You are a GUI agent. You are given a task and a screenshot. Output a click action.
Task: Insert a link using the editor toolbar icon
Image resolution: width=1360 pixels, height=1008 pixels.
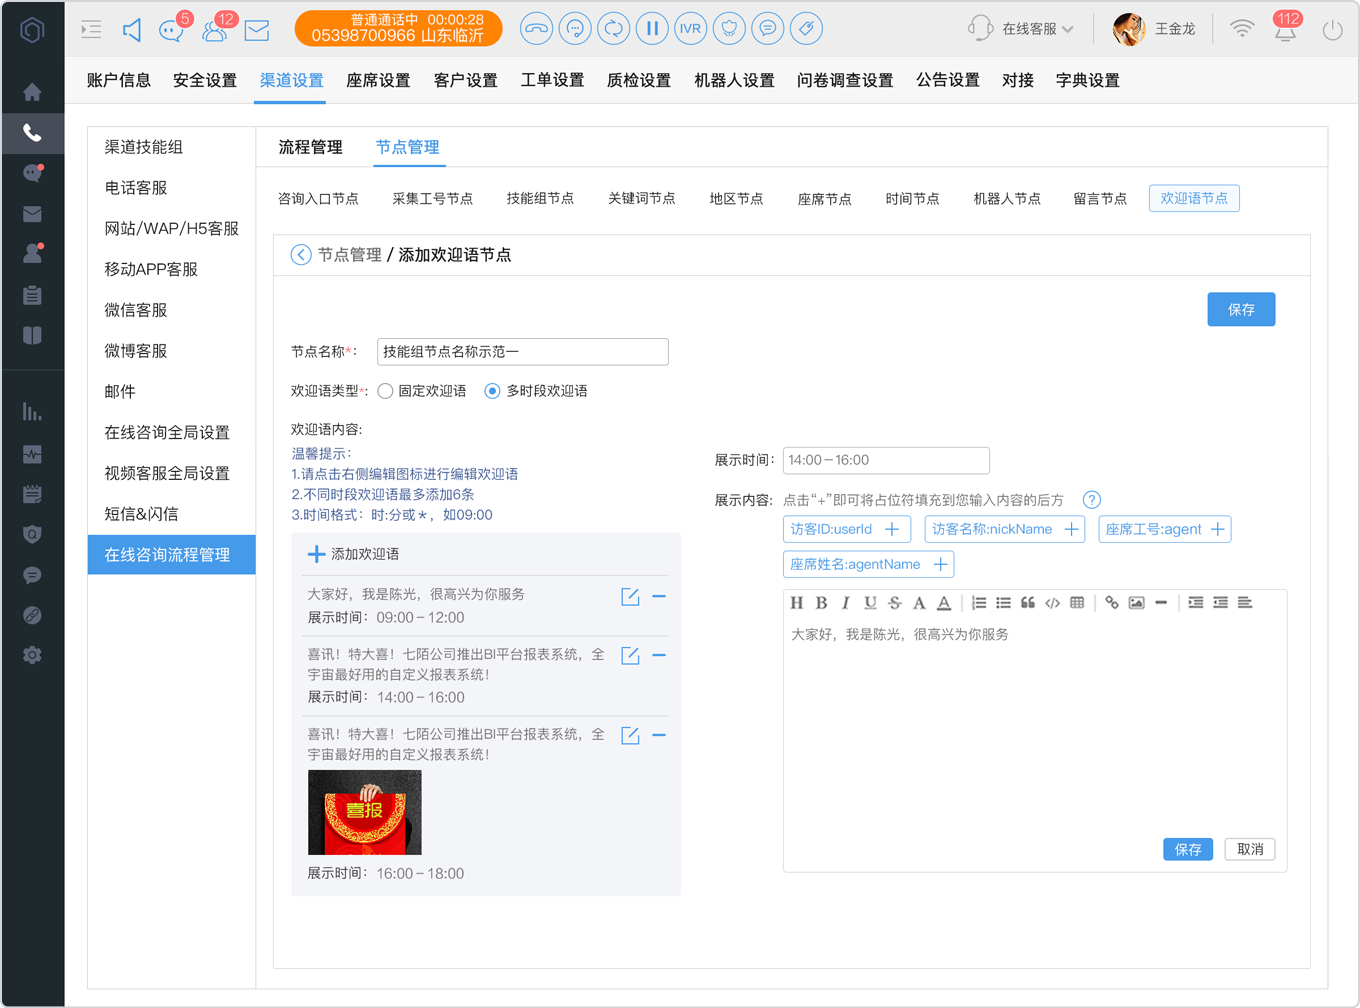click(1111, 603)
